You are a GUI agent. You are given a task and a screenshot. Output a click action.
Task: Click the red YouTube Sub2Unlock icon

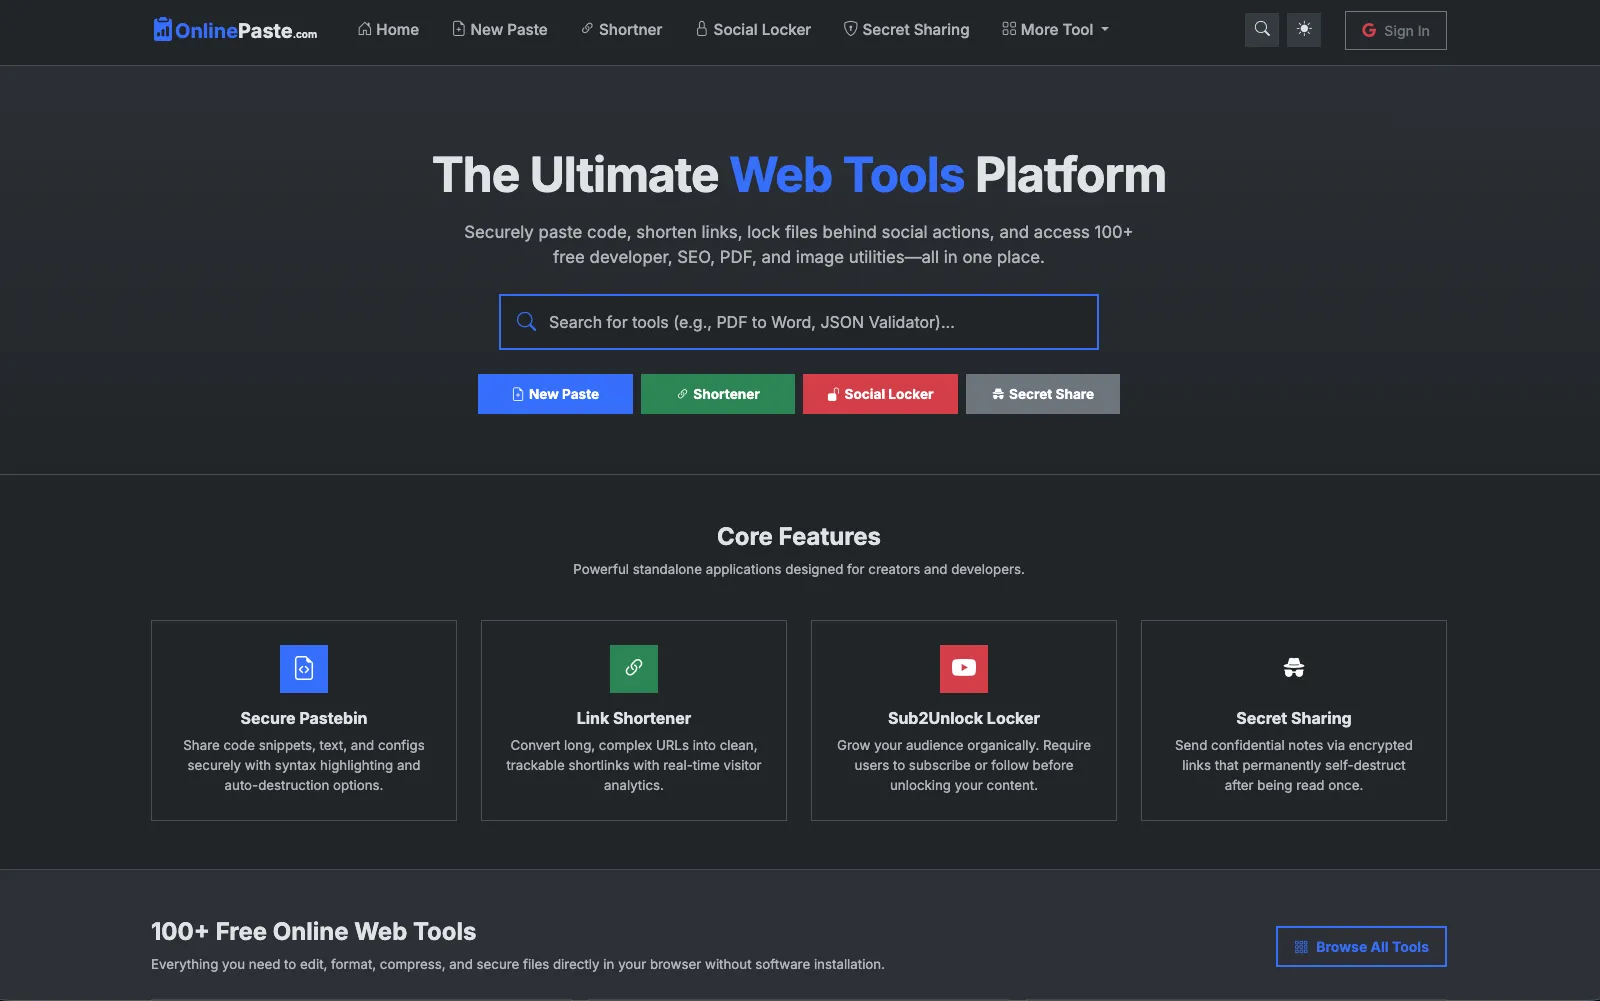pos(964,669)
